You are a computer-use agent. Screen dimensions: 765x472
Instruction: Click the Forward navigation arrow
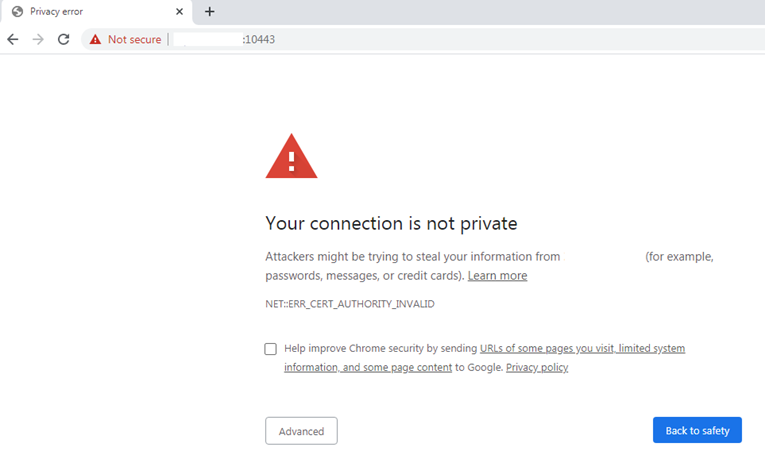[x=38, y=39]
